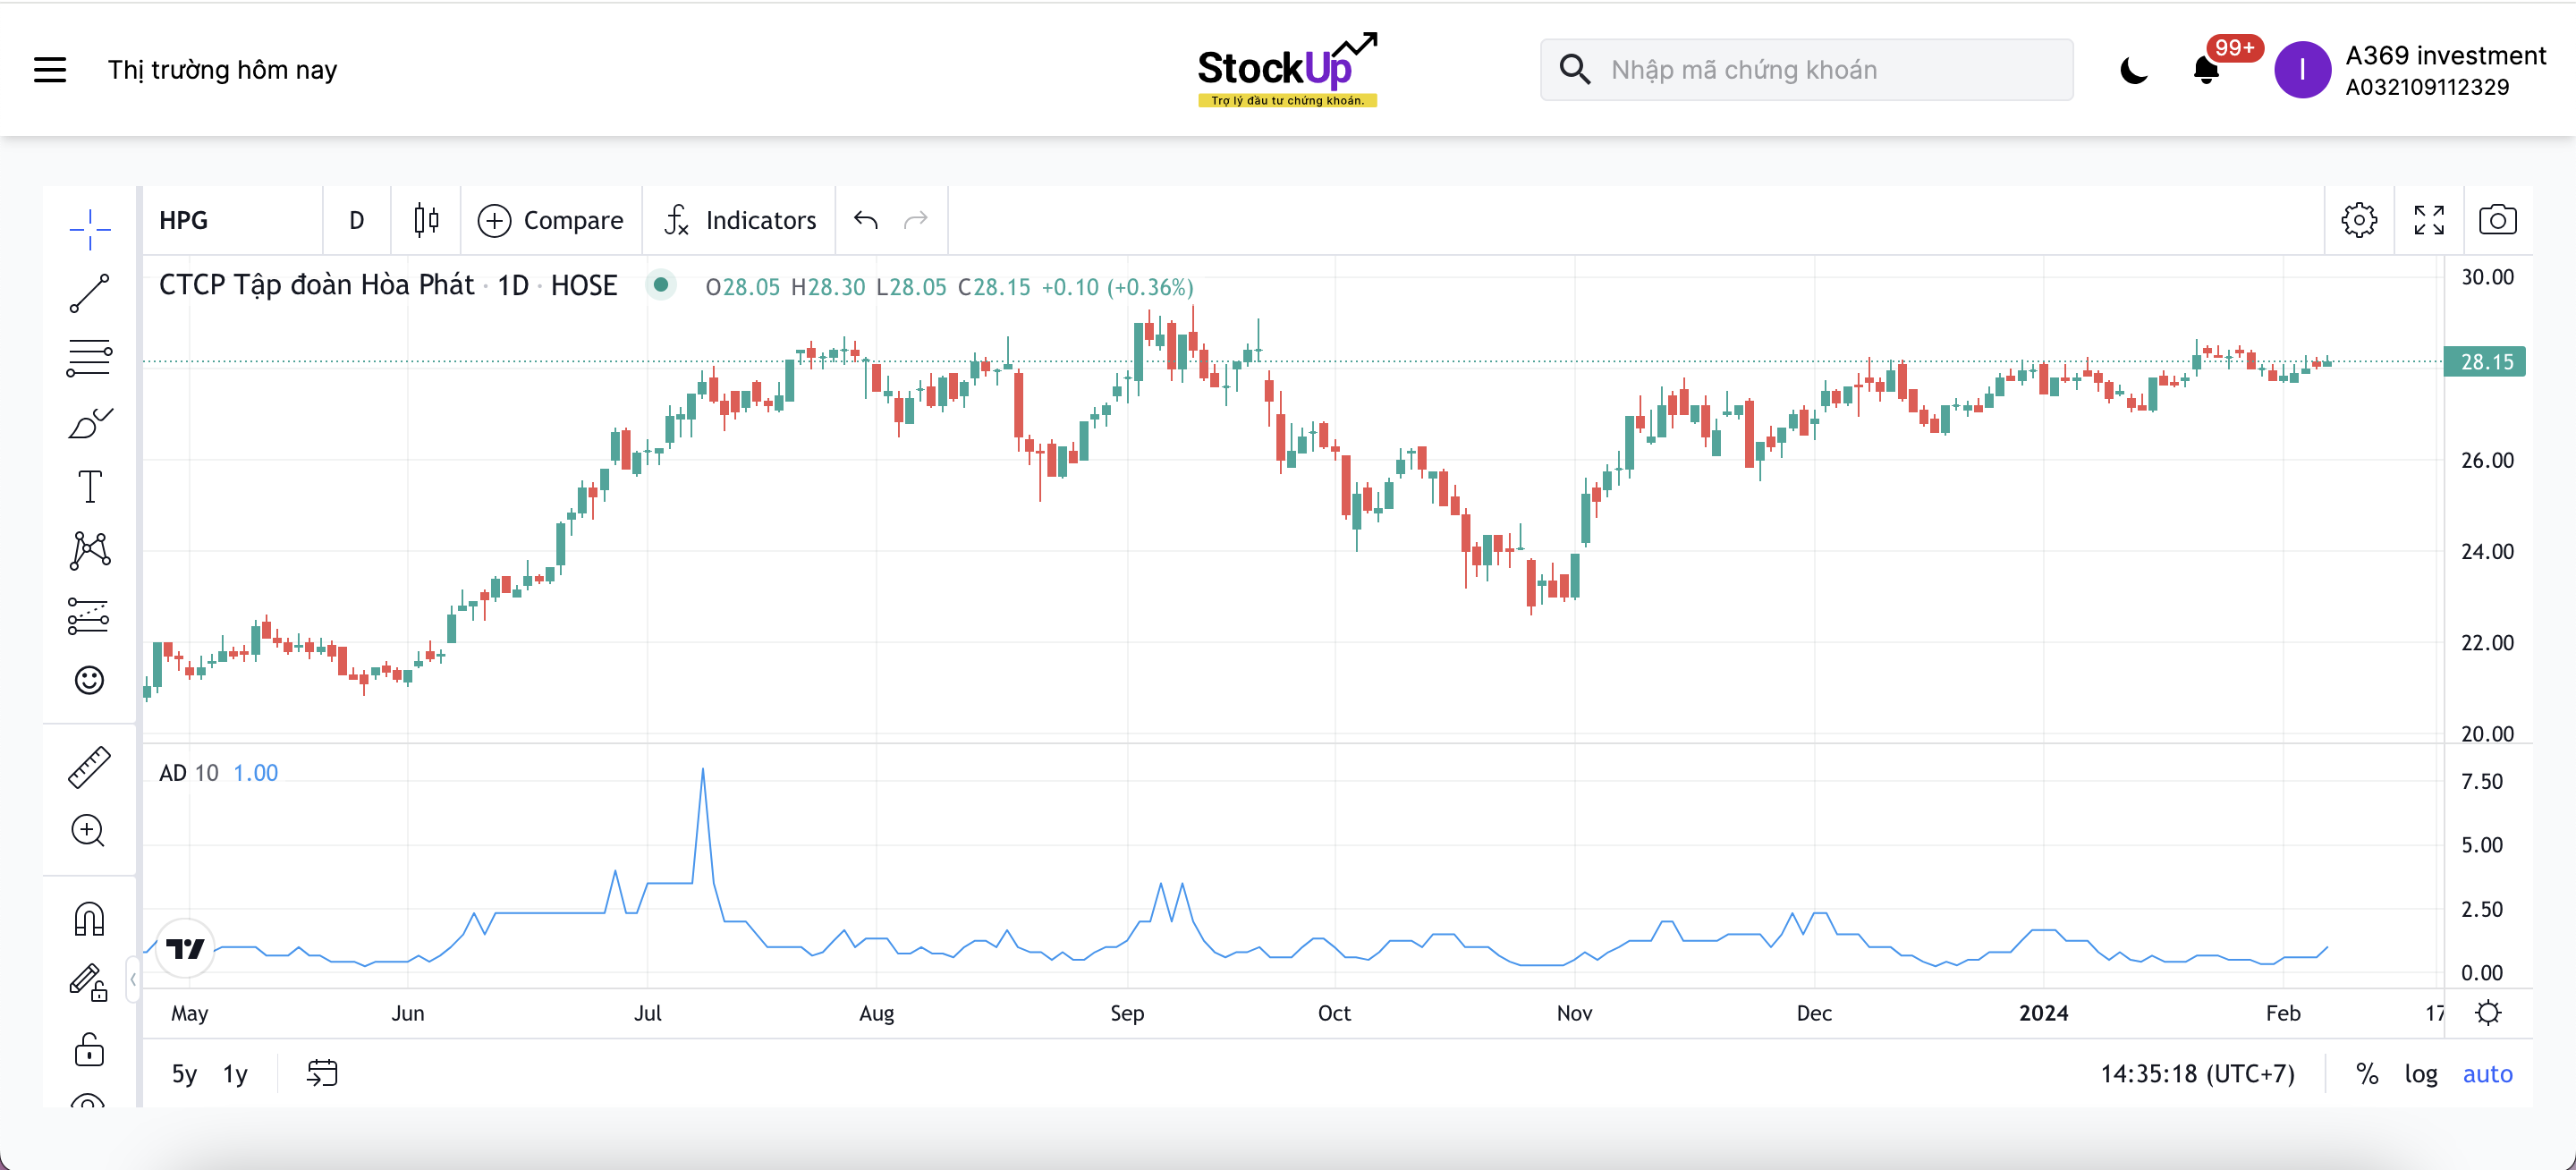Click Thị trường hôm nay heading

(223, 70)
